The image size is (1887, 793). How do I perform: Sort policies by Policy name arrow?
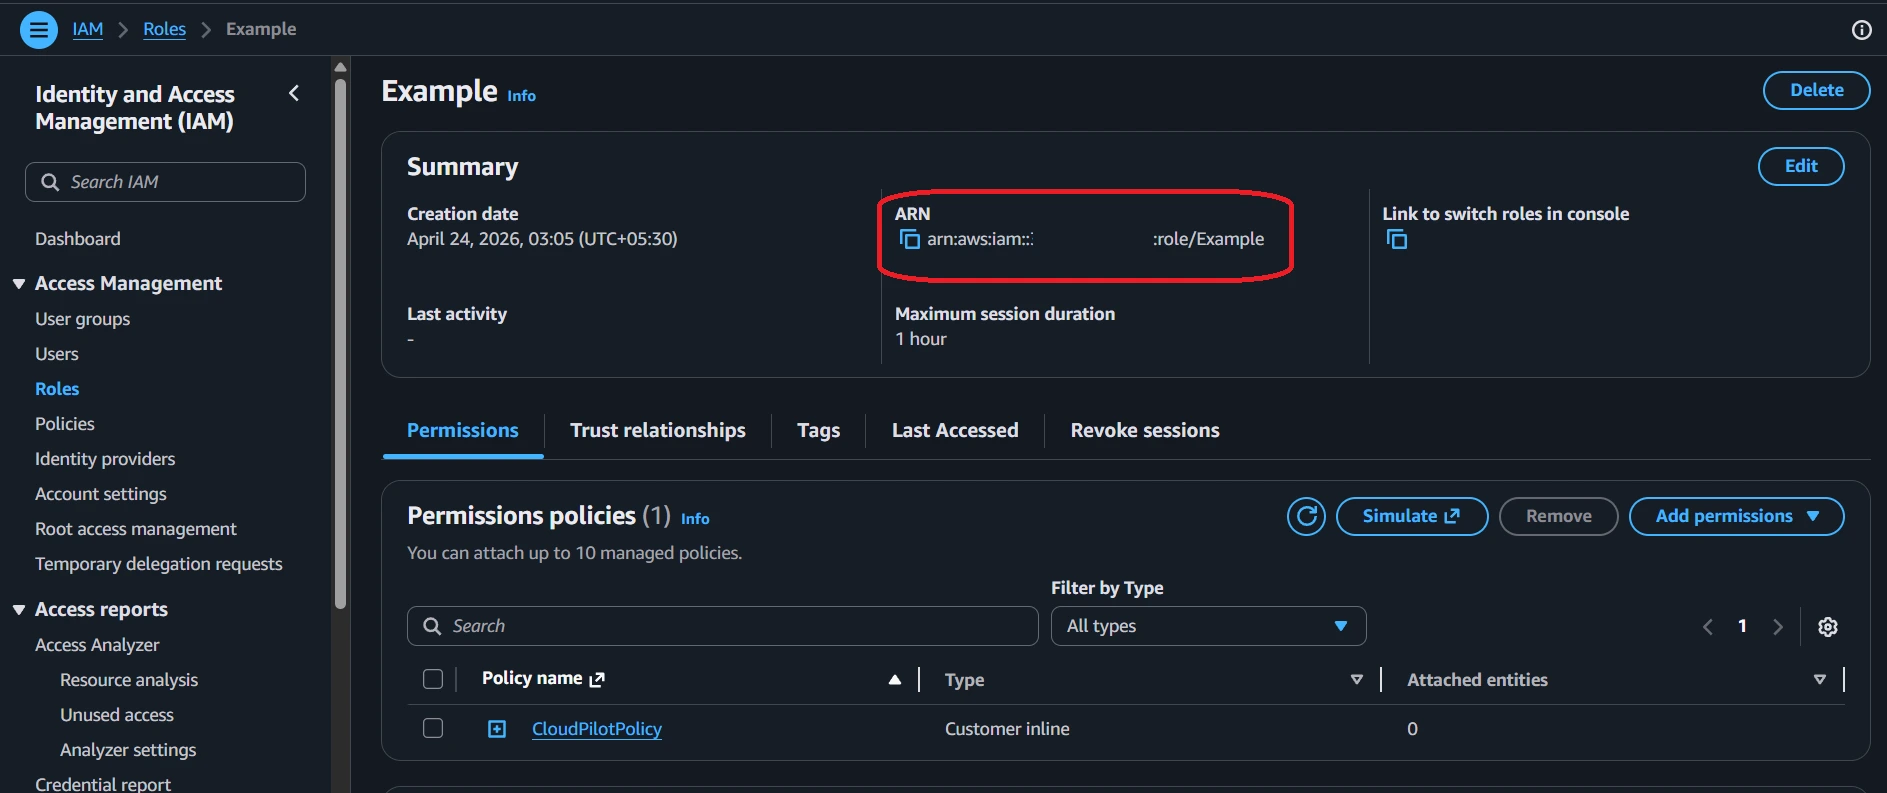[895, 680]
